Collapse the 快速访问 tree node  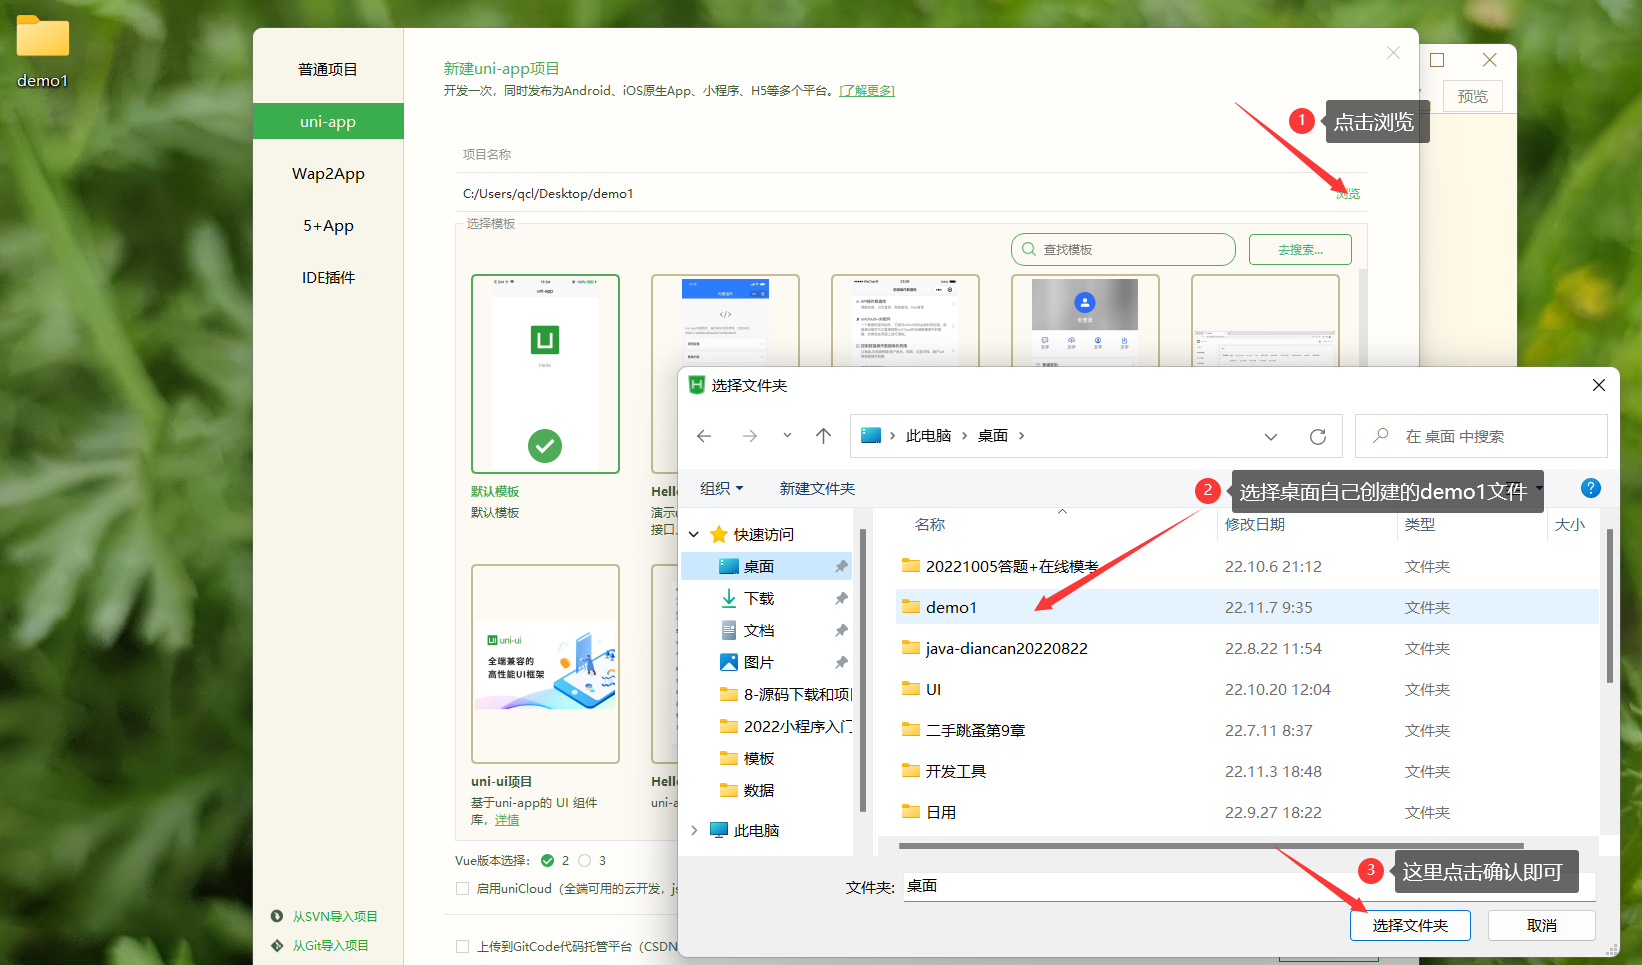tap(694, 534)
